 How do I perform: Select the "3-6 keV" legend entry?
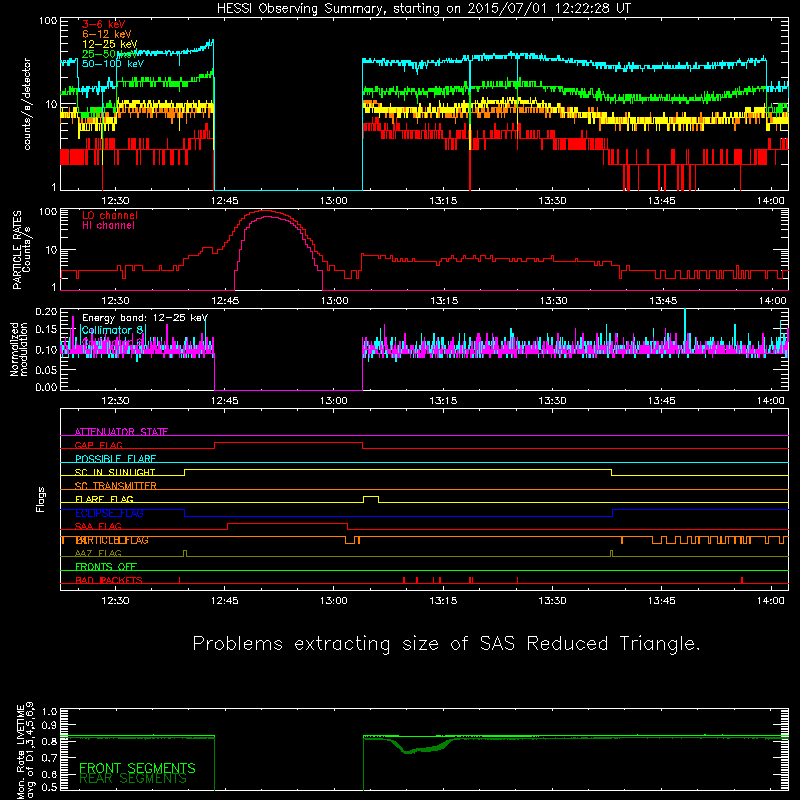click(104, 24)
